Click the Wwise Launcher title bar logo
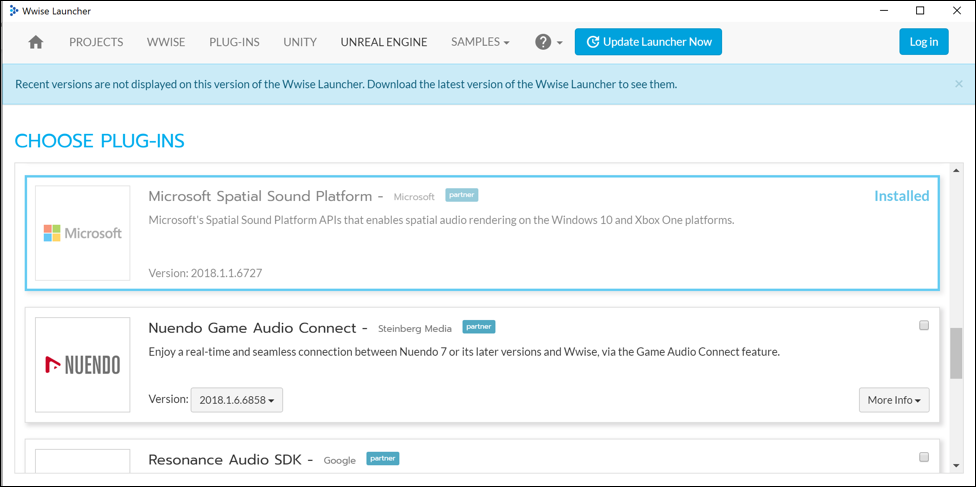 pos(14,11)
